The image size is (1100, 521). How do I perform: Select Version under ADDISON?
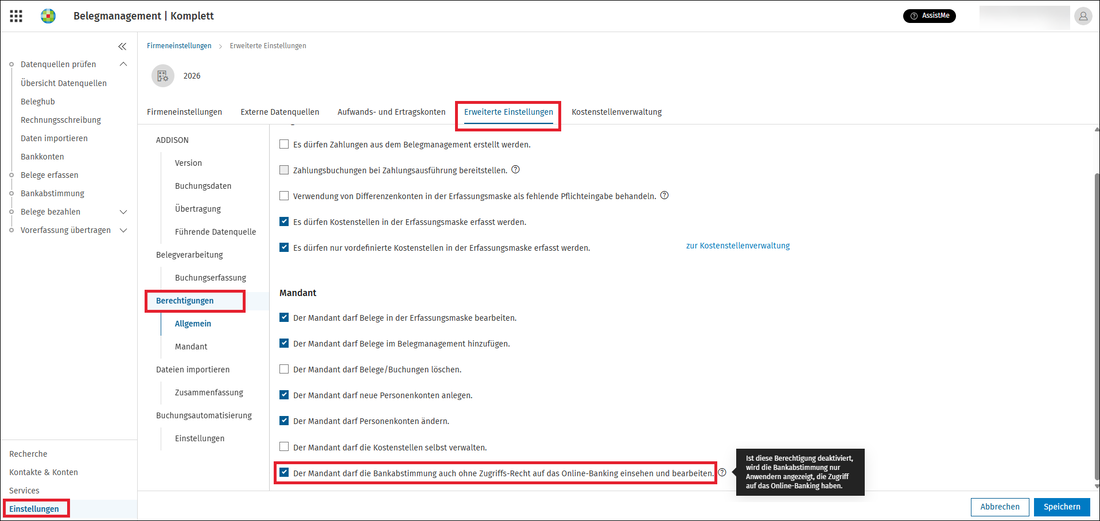(x=188, y=163)
